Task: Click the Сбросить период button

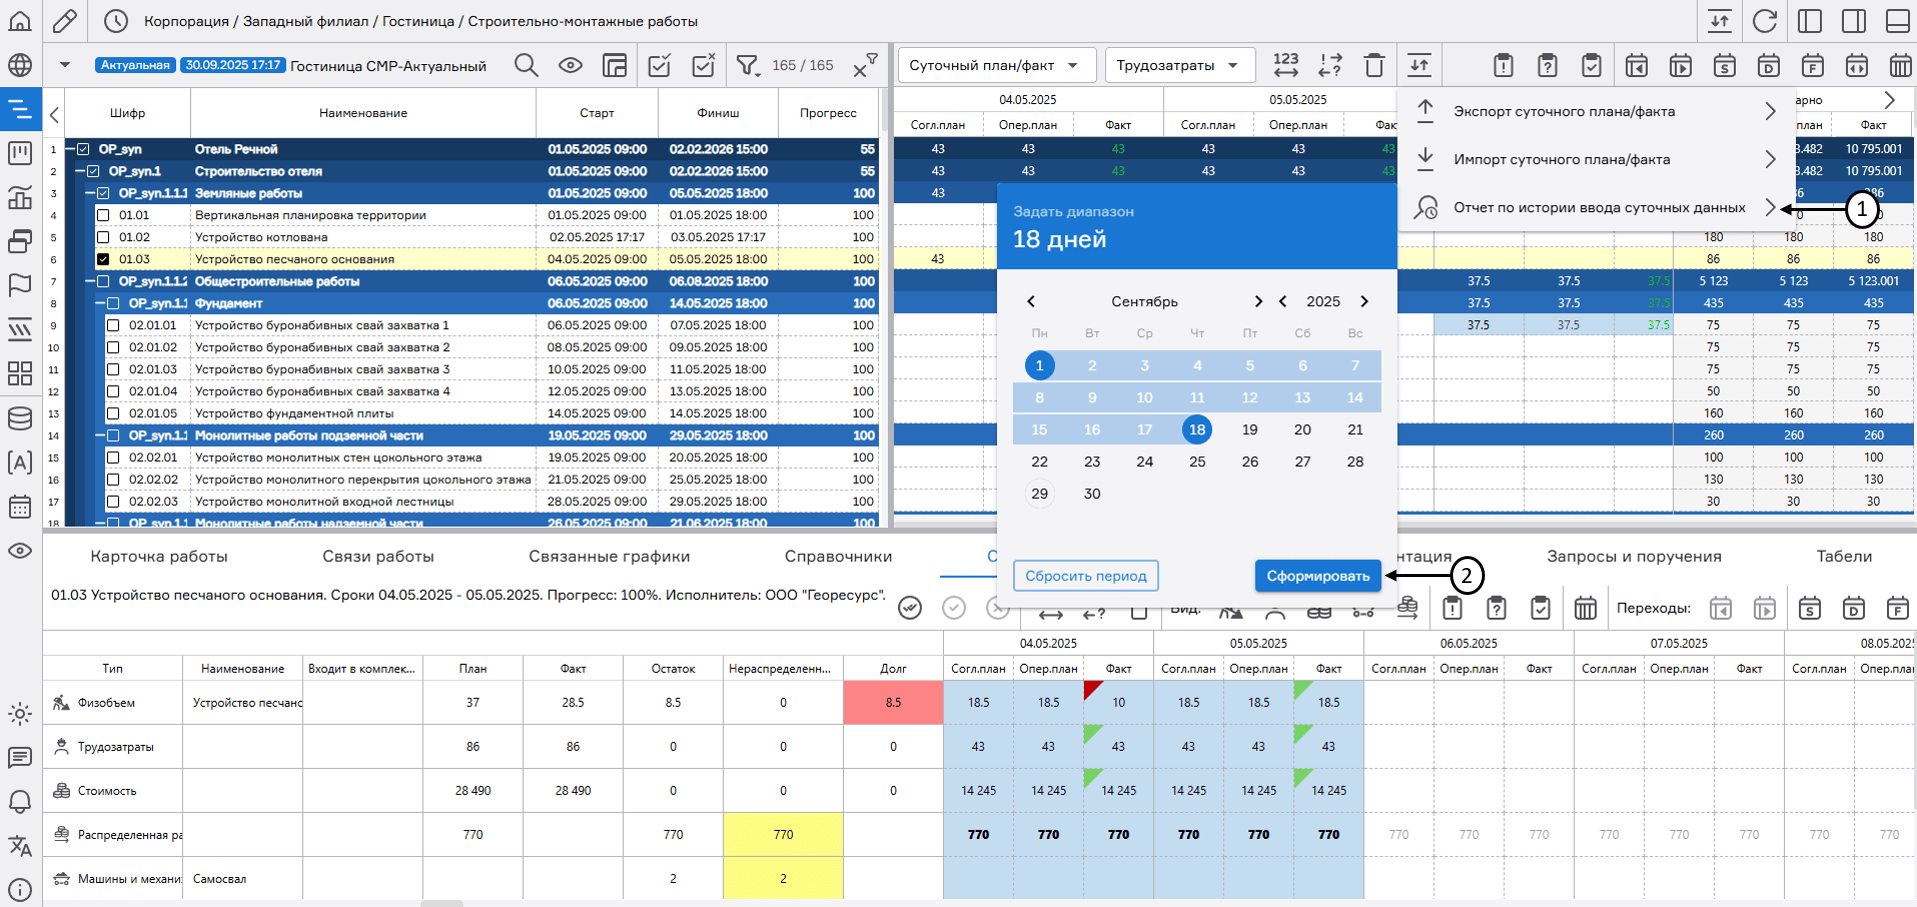Action: pos(1085,576)
